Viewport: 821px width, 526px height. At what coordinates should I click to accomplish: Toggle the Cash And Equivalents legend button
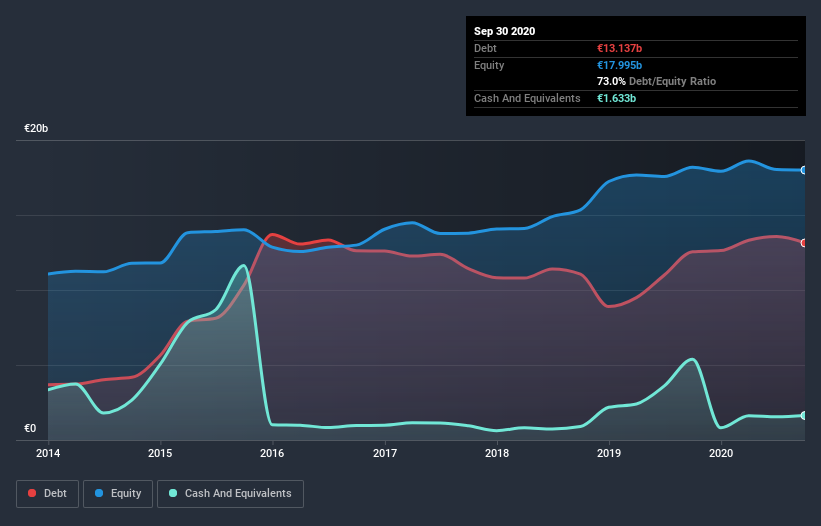pyautogui.click(x=230, y=494)
